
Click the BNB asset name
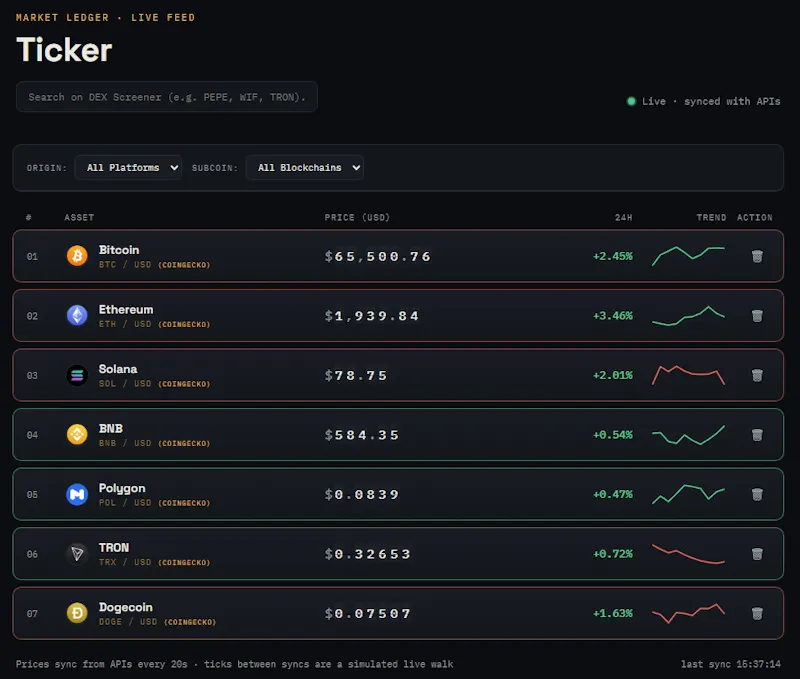click(x=111, y=429)
